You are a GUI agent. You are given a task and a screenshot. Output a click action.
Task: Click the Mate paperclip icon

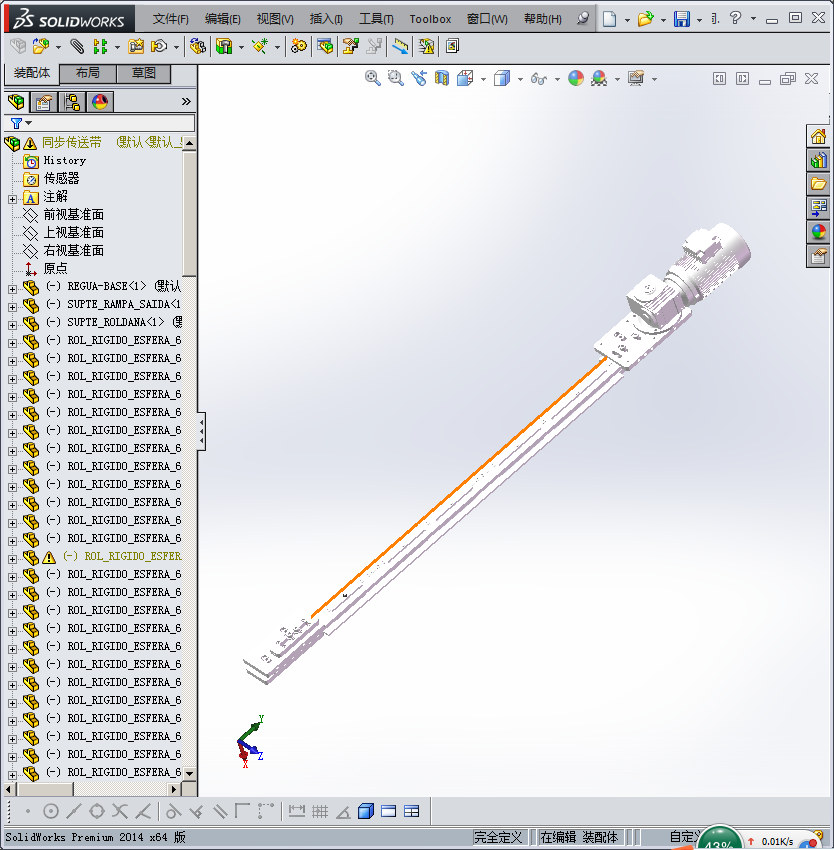(x=77, y=46)
